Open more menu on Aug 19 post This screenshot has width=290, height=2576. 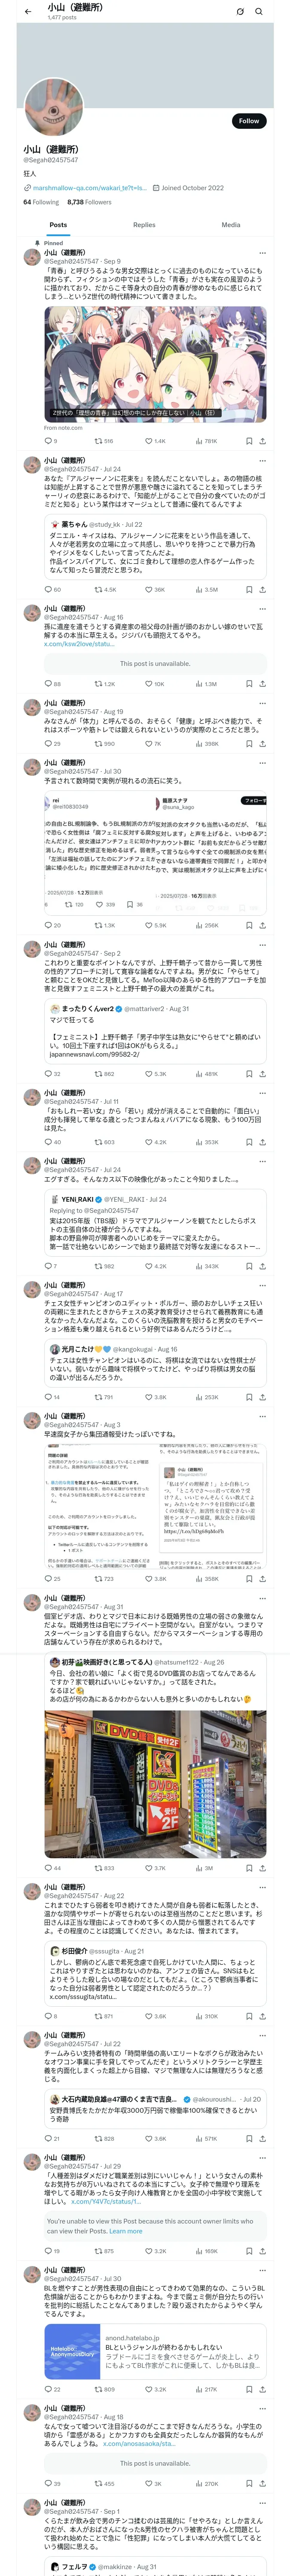point(262,703)
